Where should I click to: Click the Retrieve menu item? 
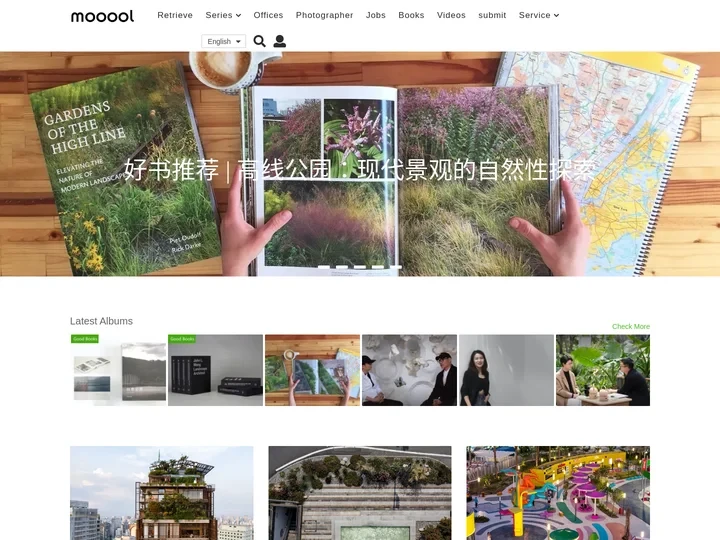(175, 15)
